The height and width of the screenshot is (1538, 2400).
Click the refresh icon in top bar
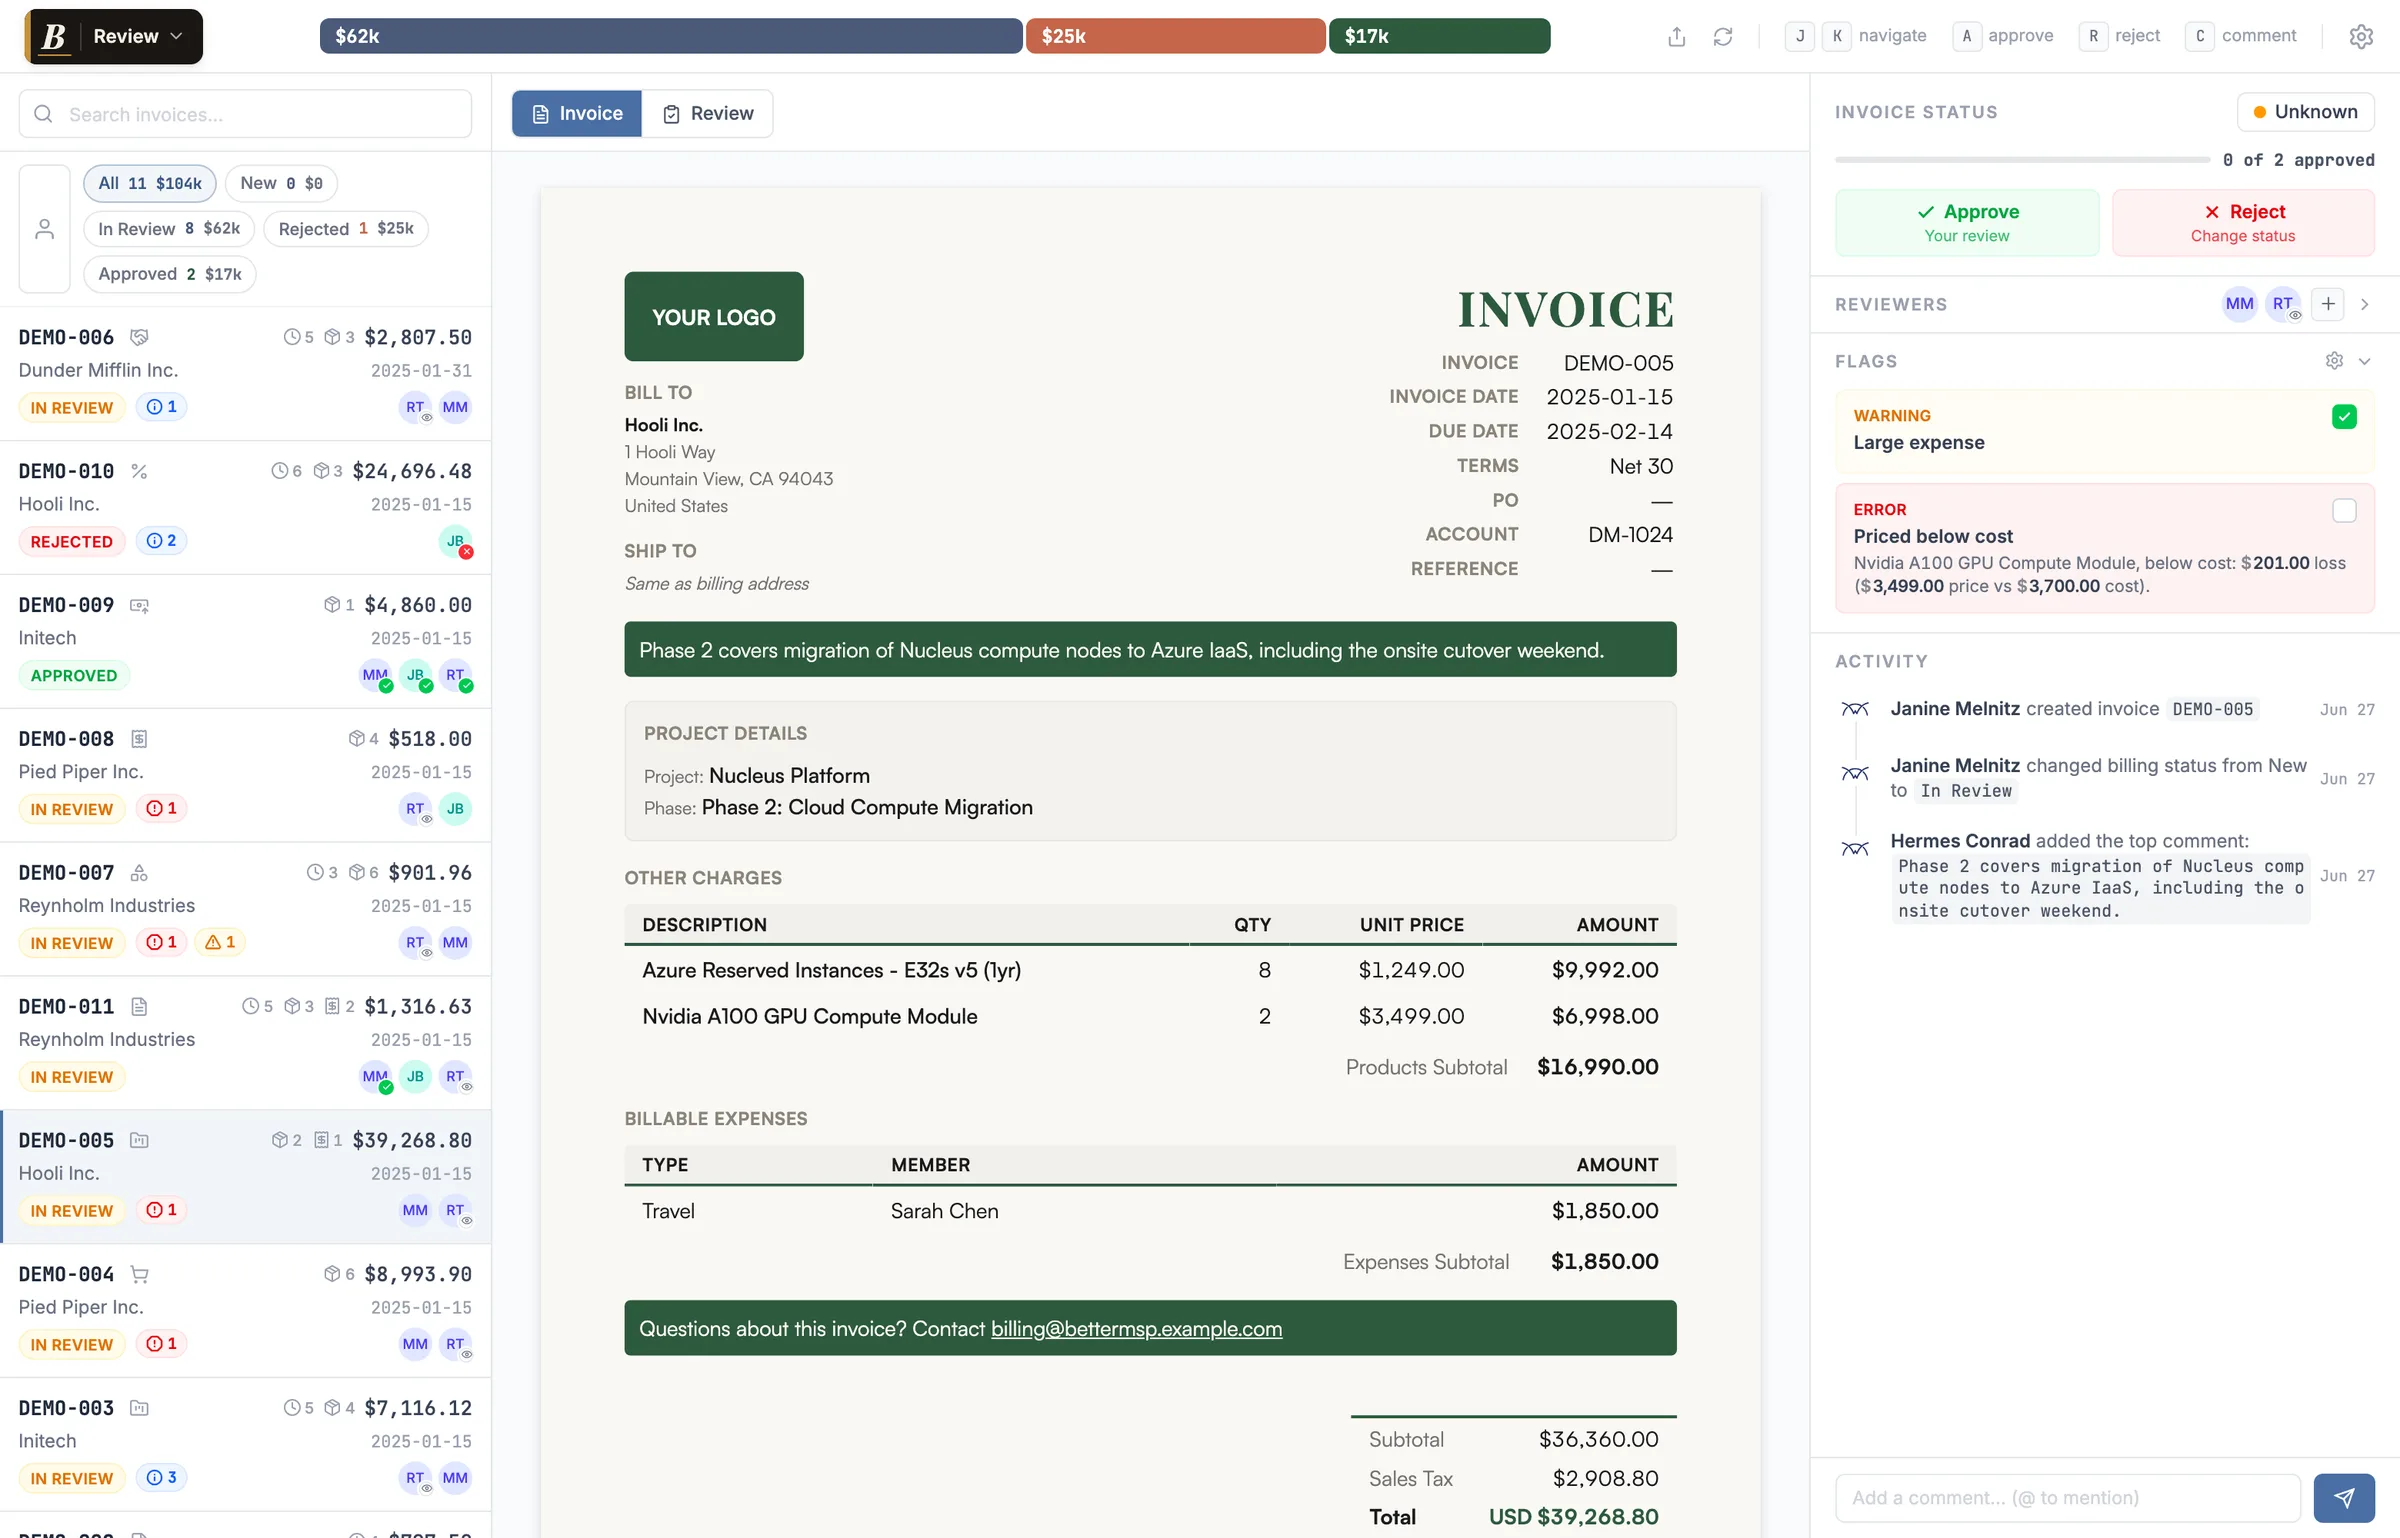tap(1723, 37)
